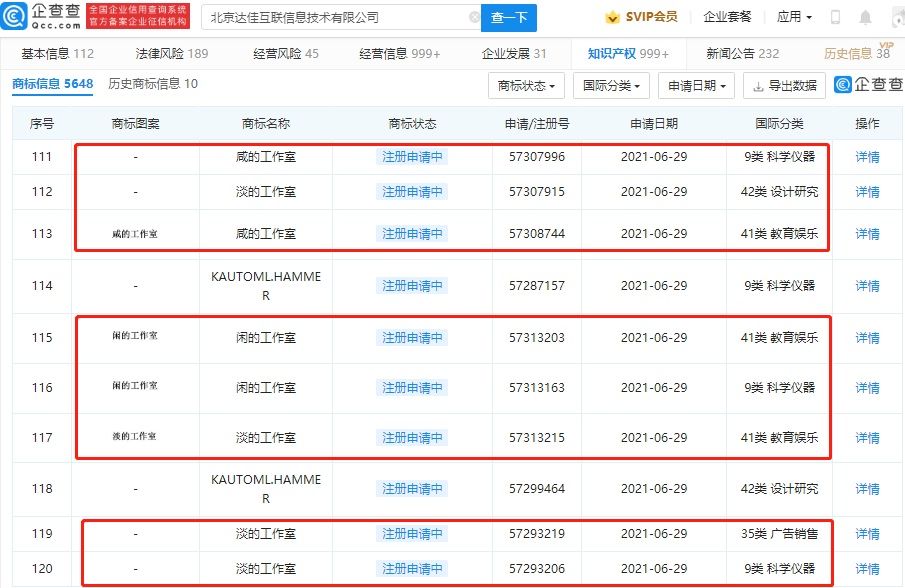905x588 pixels.
Task: Click 42类 设计研究 cell in row 112
Action: point(779,192)
